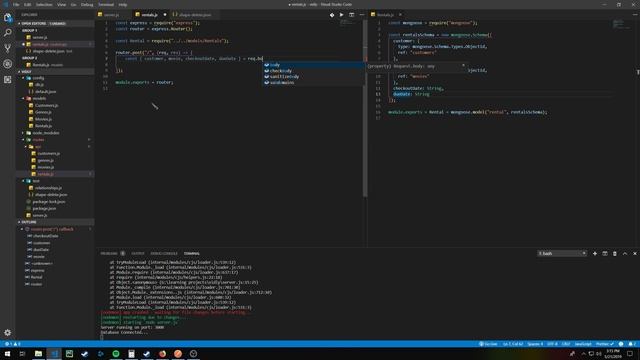Image resolution: width=640 pixels, height=360 pixels.
Task: Open the View menu
Action: coord(61,4)
